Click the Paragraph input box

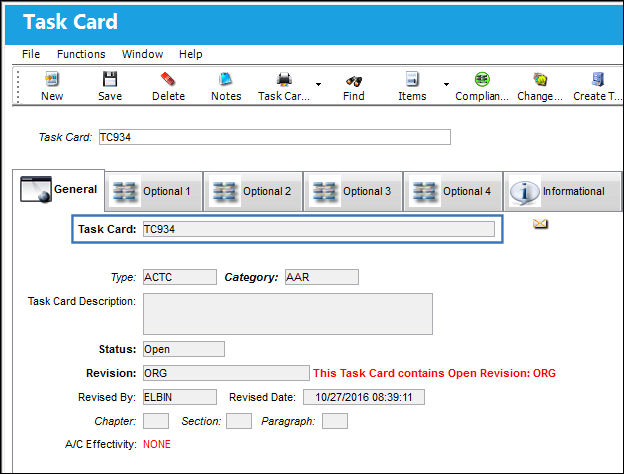[335, 421]
